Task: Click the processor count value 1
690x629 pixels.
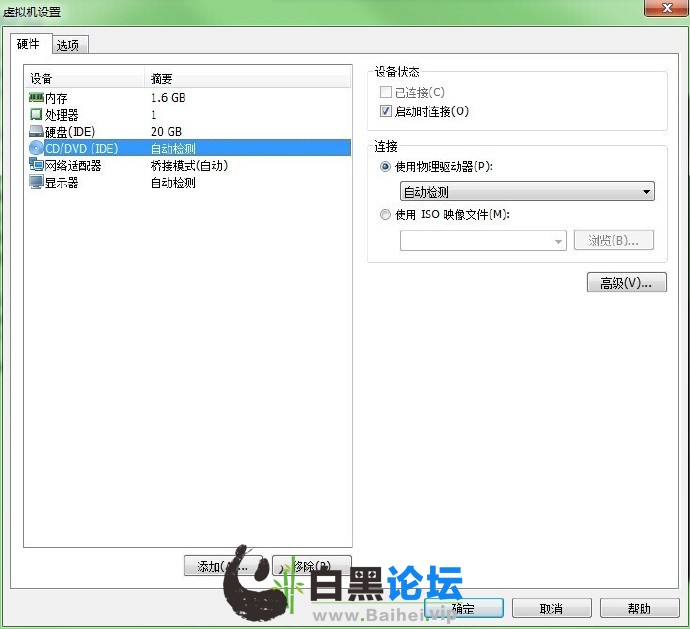Action: [x=154, y=115]
